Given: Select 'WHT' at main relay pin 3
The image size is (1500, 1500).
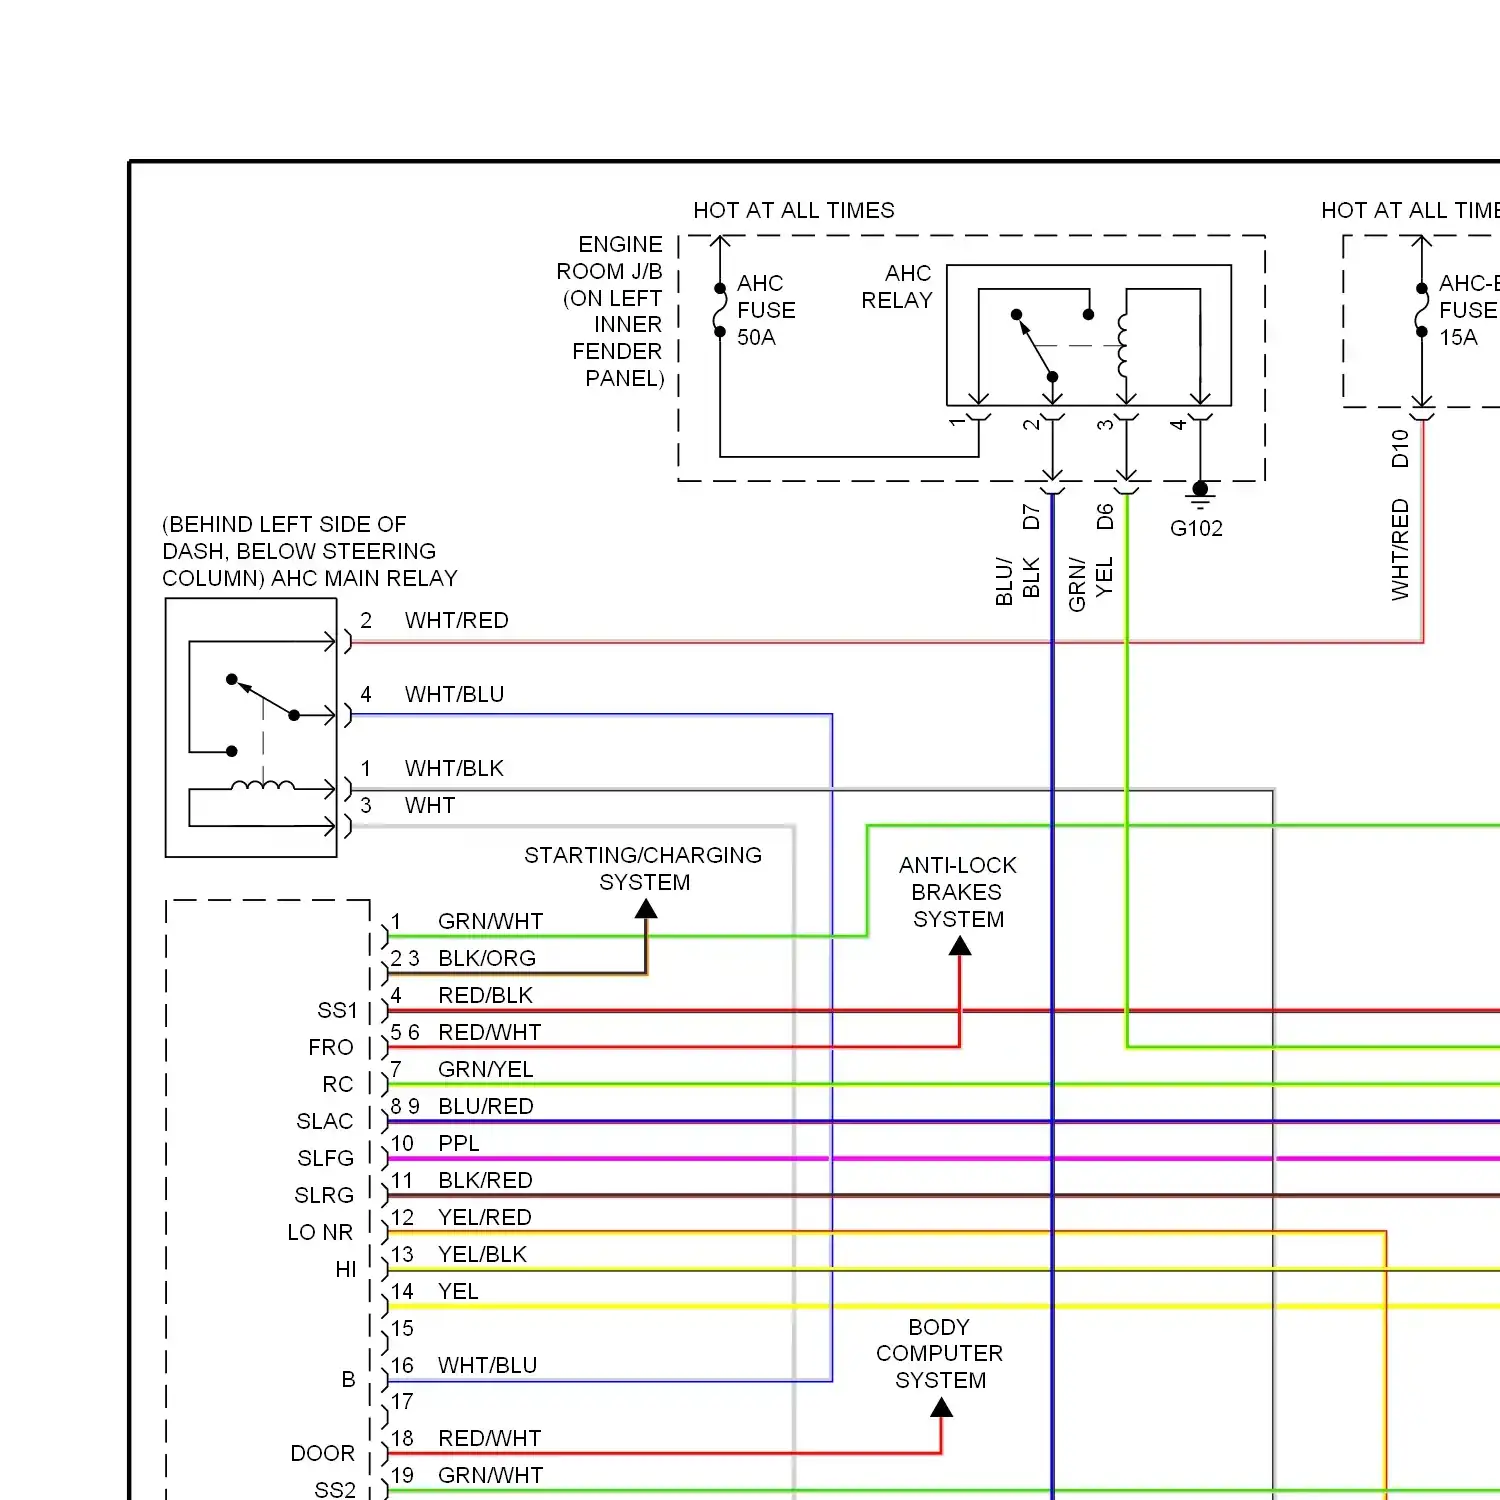Looking at the screenshot, I should pyautogui.click(x=430, y=805).
